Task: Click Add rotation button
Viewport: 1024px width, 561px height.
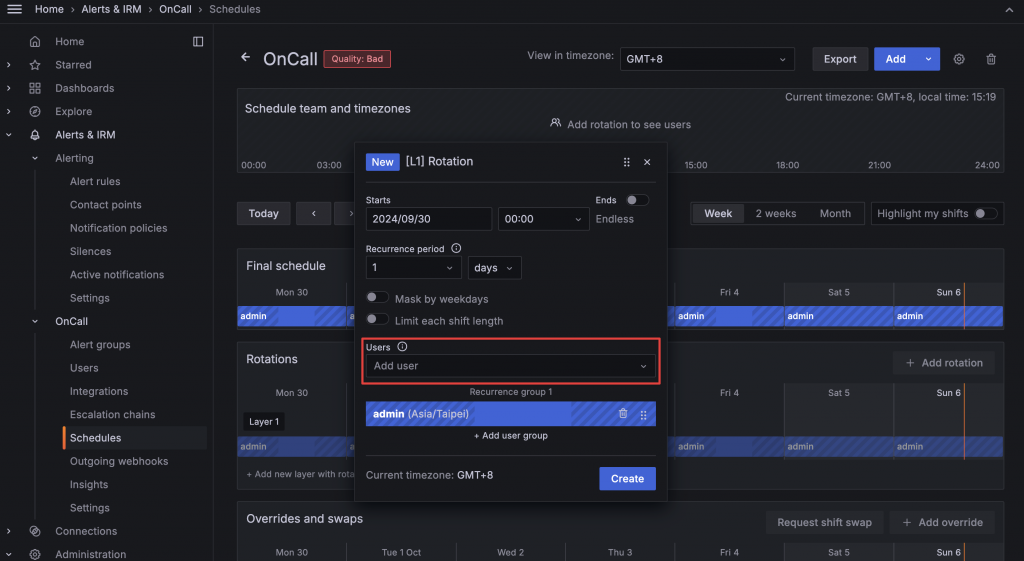Action: [x=944, y=363]
